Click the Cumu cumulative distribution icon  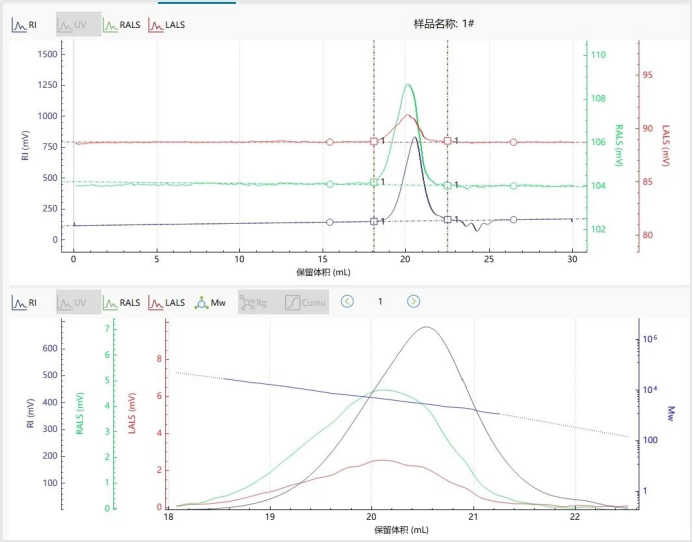tap(305, 301)
